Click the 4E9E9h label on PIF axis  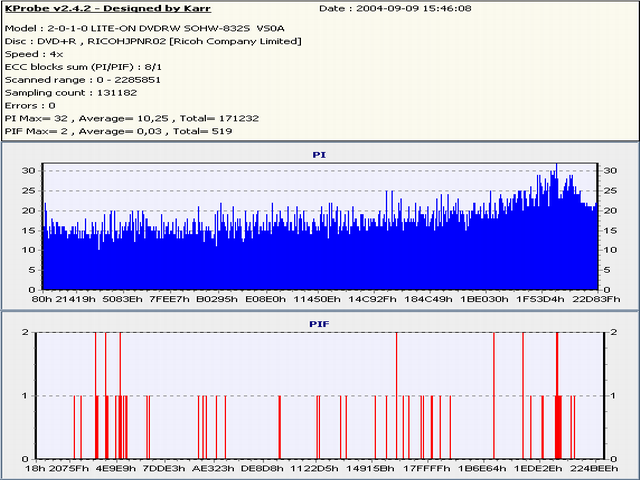pos(115,468)
